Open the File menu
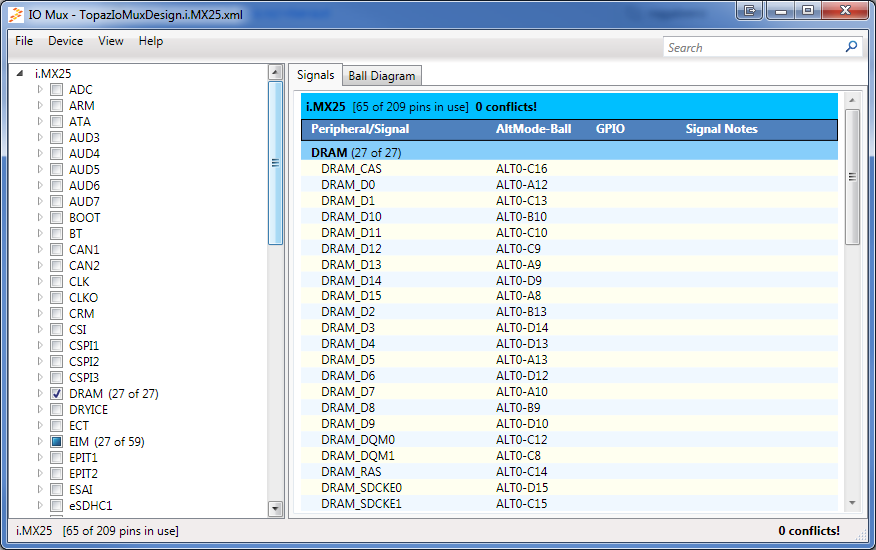 [x=24, y=41]
